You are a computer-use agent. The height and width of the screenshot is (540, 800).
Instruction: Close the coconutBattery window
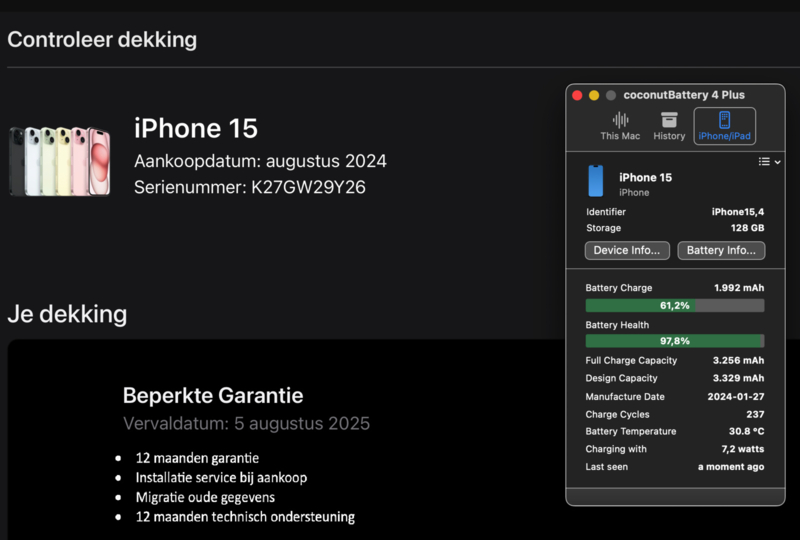coord(577,95)
